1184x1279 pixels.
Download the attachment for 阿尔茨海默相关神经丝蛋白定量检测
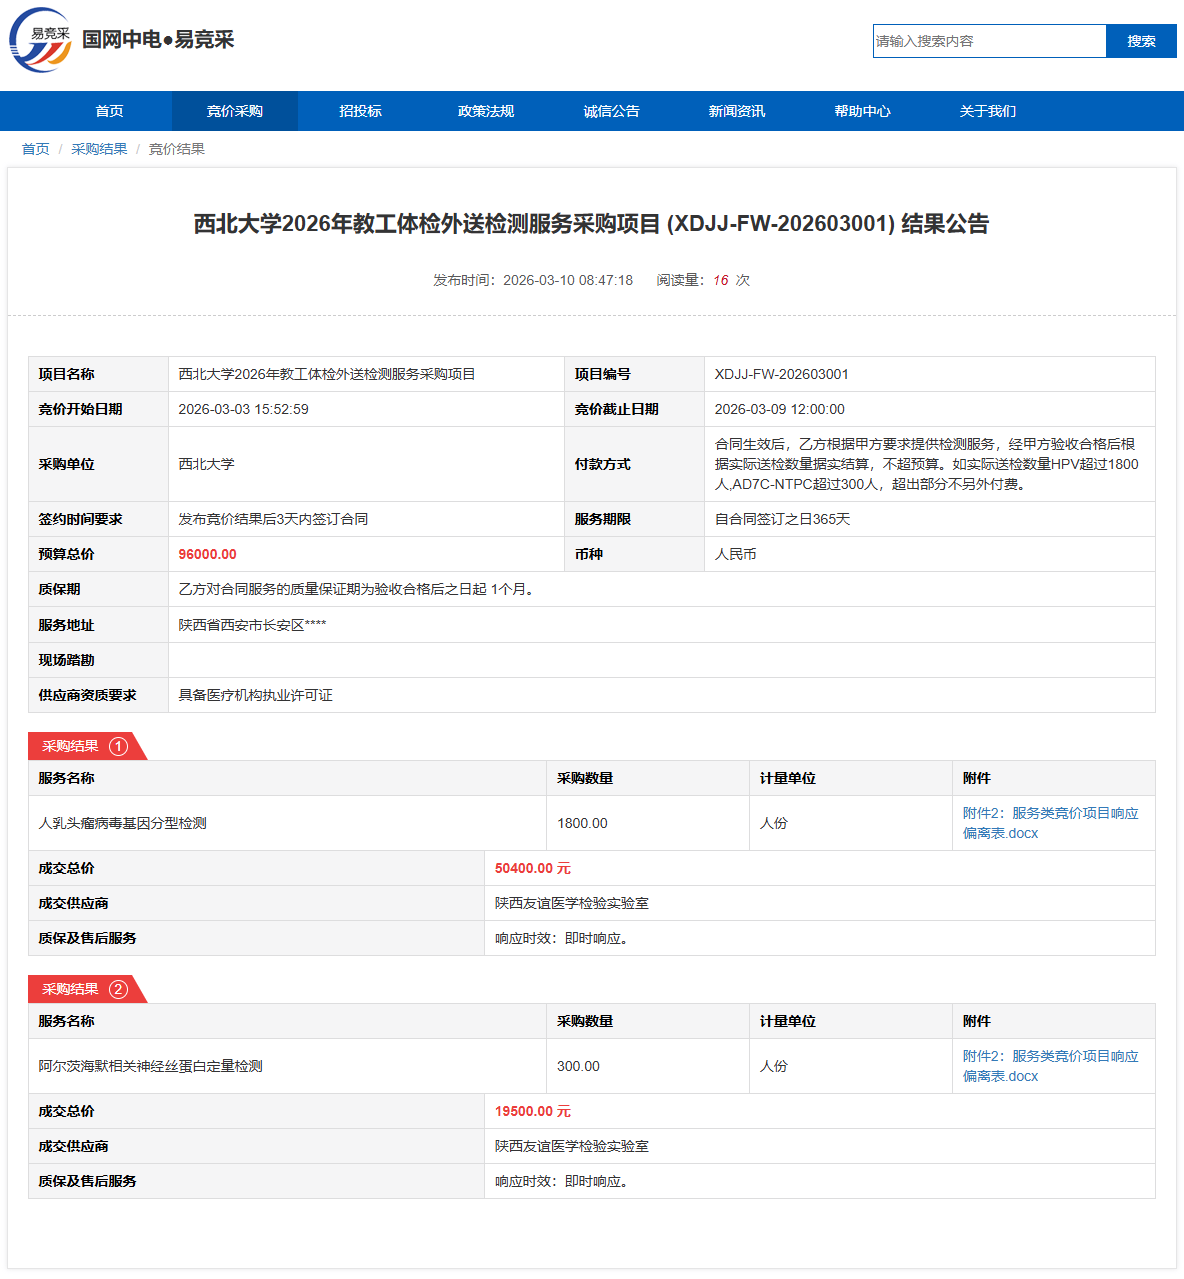pyautogui.click(x=1050, y=1066)
